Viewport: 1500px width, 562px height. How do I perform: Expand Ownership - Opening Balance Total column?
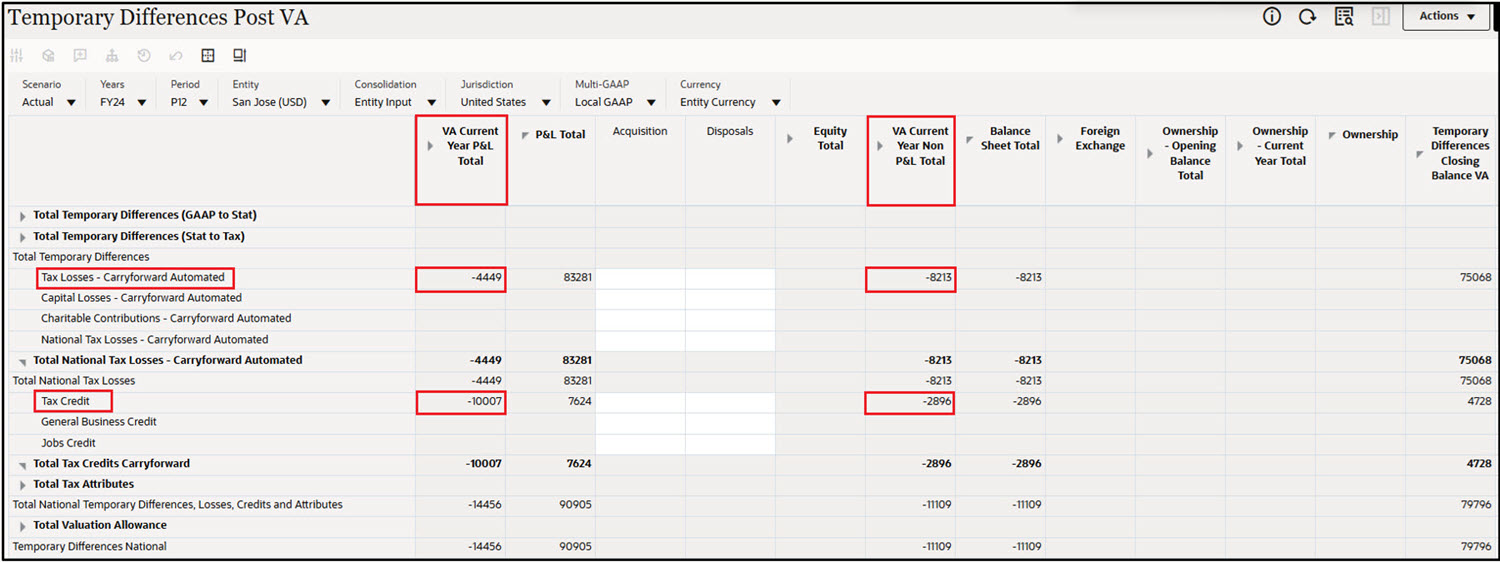(x=1151, y=153)
